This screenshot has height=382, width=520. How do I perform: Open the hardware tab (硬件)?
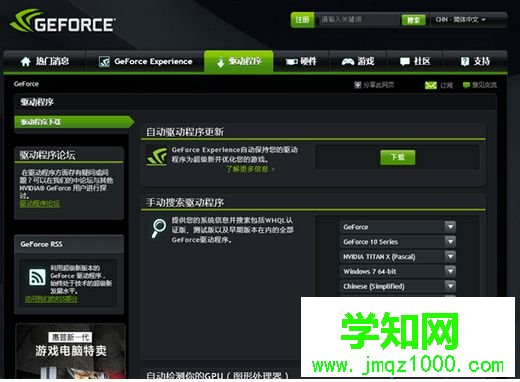[x=301, y=61]
